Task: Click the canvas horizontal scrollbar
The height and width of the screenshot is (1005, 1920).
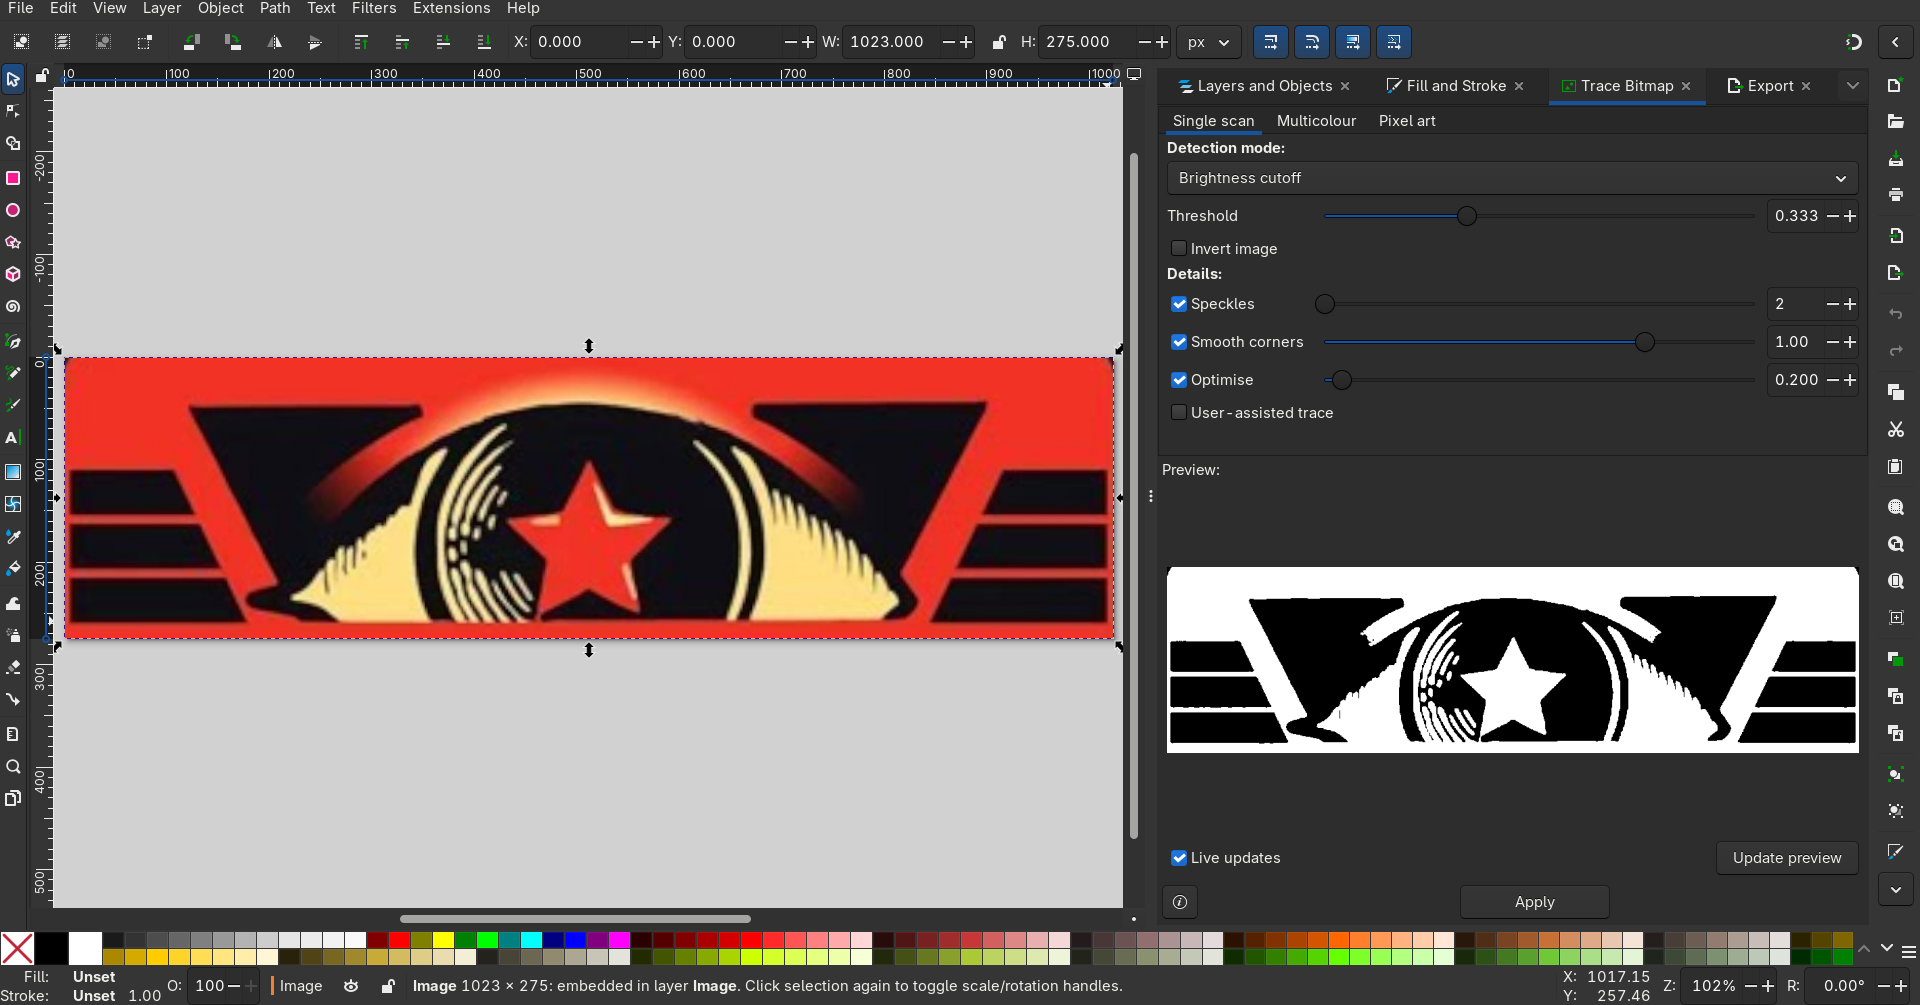Action: [x=575, y=919]
